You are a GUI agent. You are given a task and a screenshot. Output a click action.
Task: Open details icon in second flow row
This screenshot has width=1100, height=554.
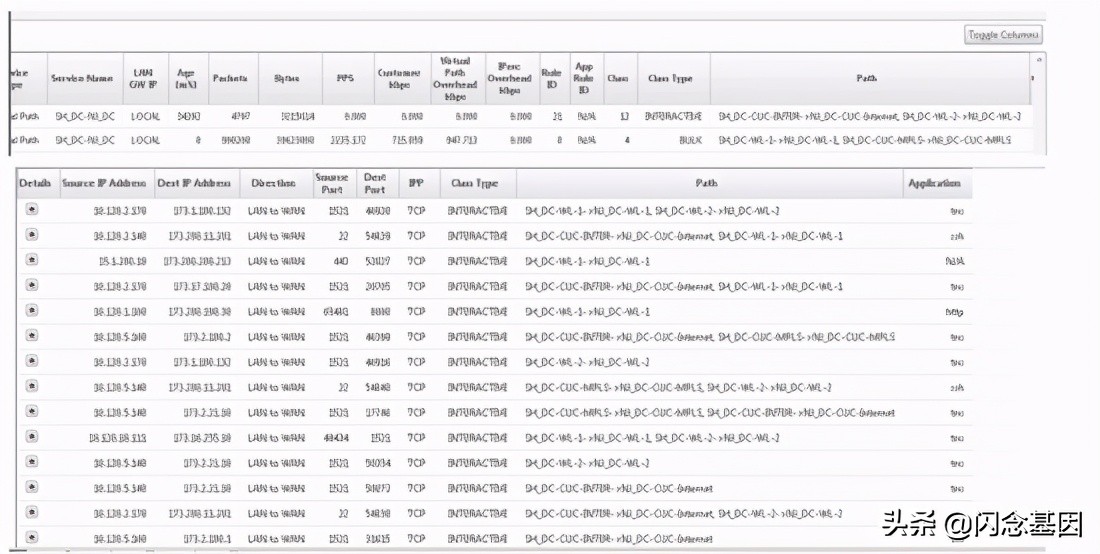coord(32,234)
